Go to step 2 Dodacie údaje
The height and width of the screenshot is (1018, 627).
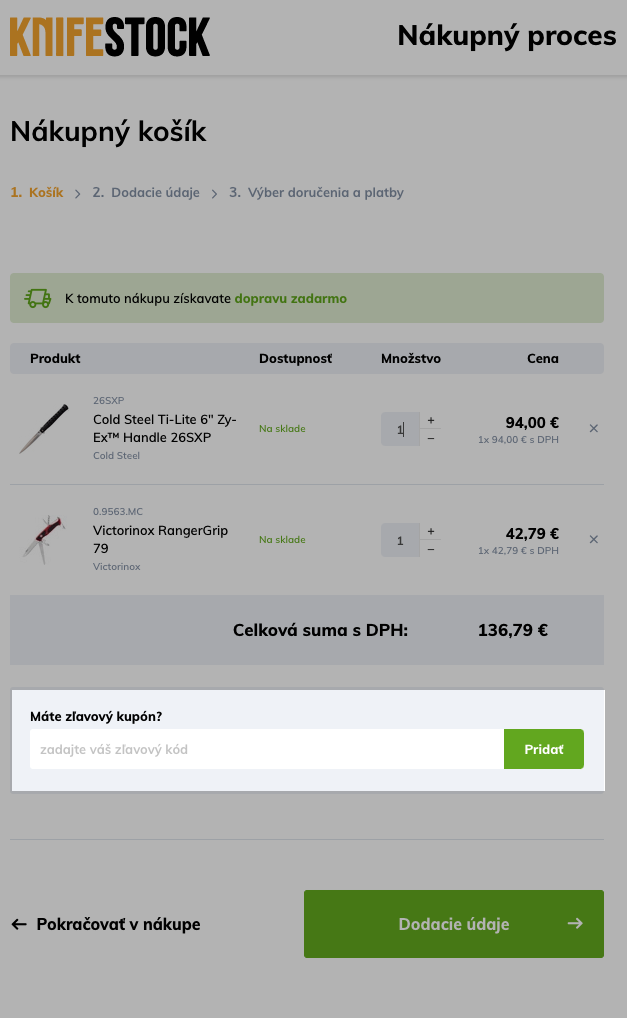pyautogui.click(x=146, y=192)
